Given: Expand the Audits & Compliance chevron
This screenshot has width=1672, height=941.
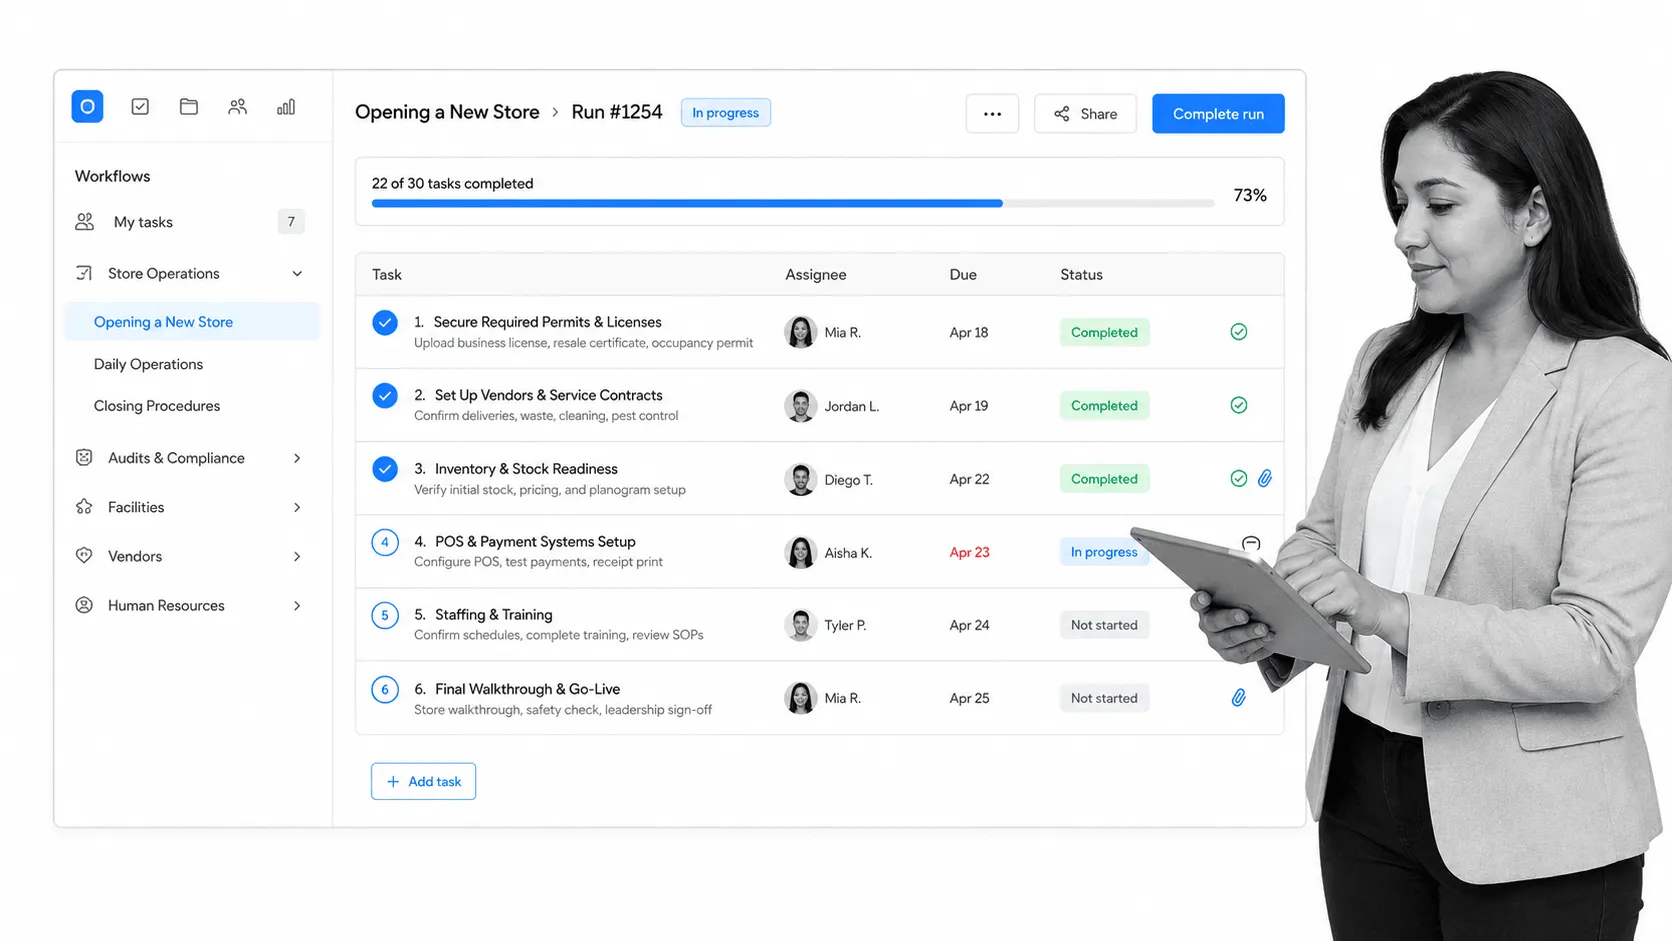Looking at the screenshot, I should click(x=297, y=458).
